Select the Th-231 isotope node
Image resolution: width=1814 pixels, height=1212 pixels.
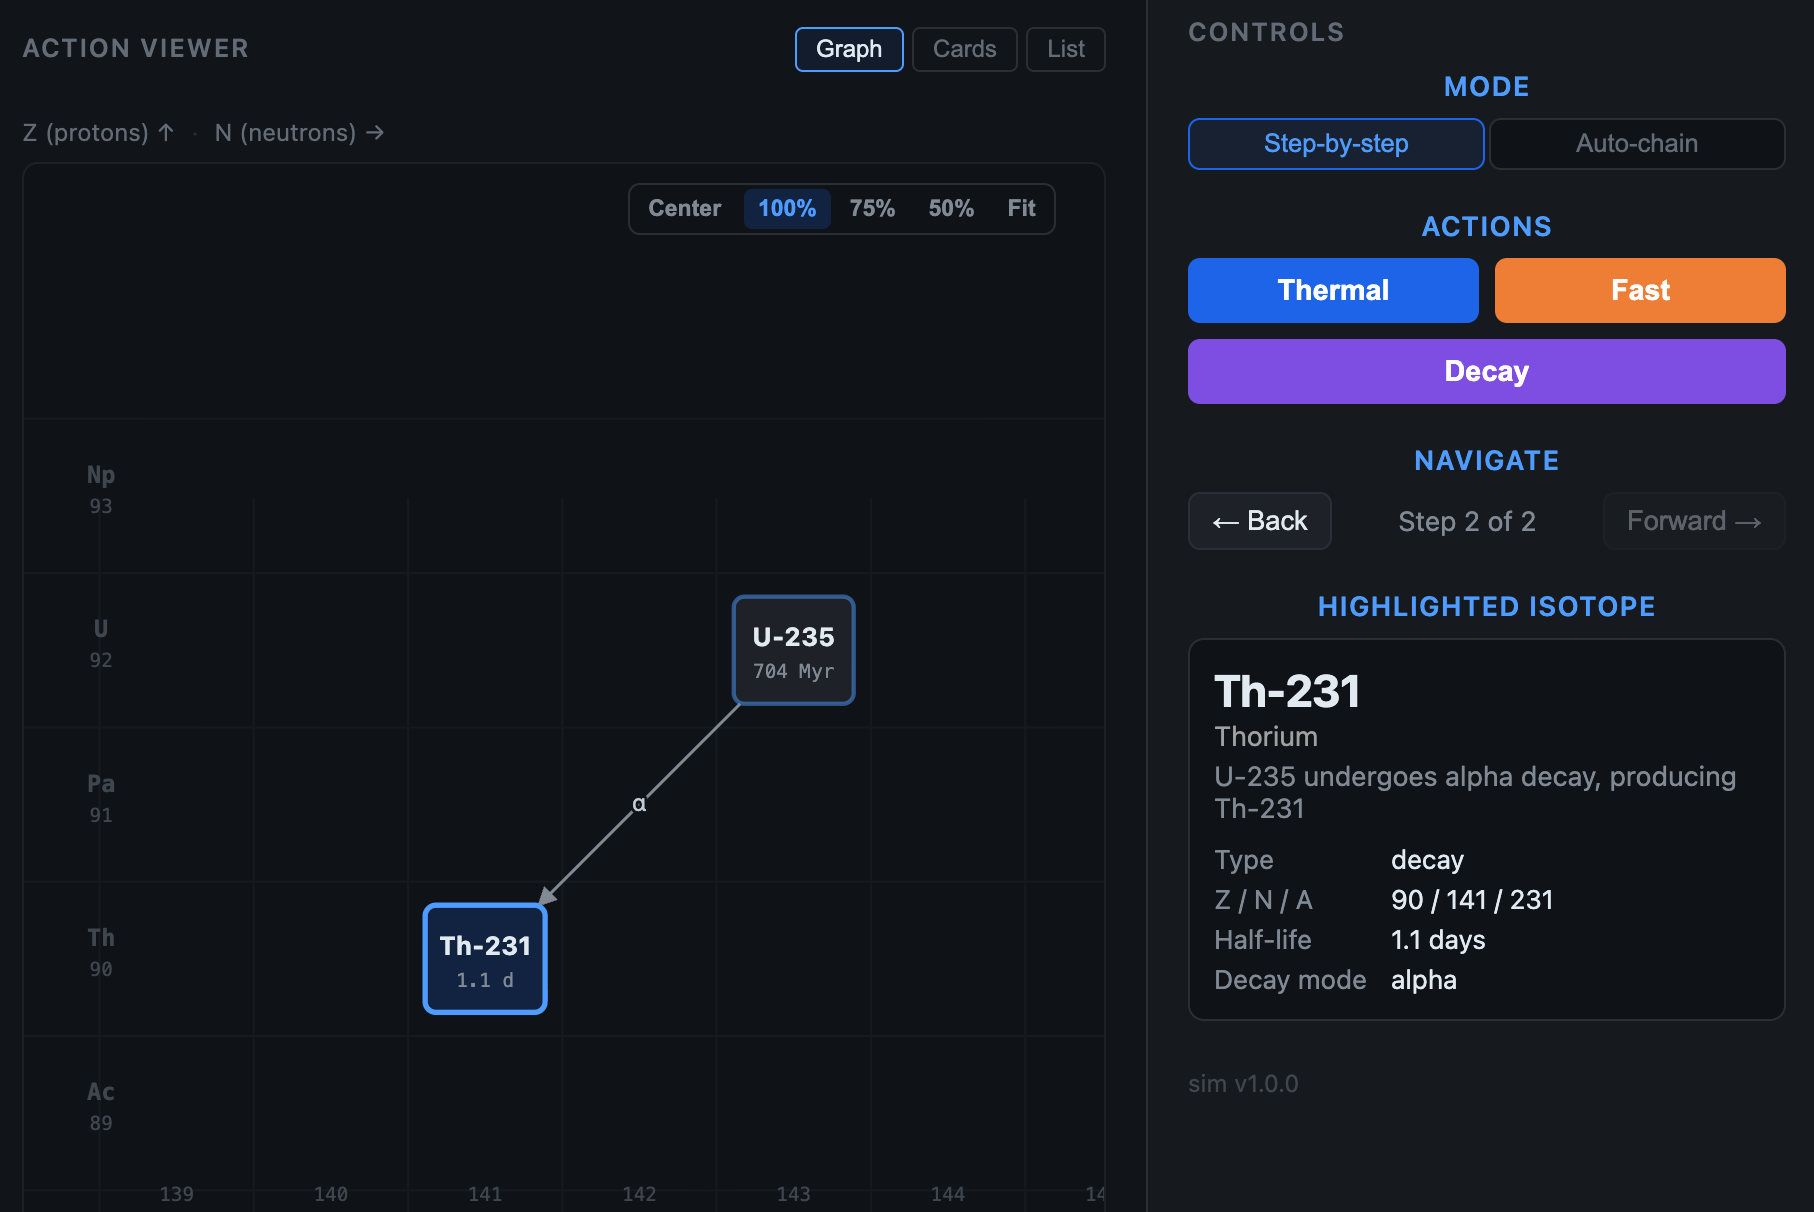[x=485, y=959]
